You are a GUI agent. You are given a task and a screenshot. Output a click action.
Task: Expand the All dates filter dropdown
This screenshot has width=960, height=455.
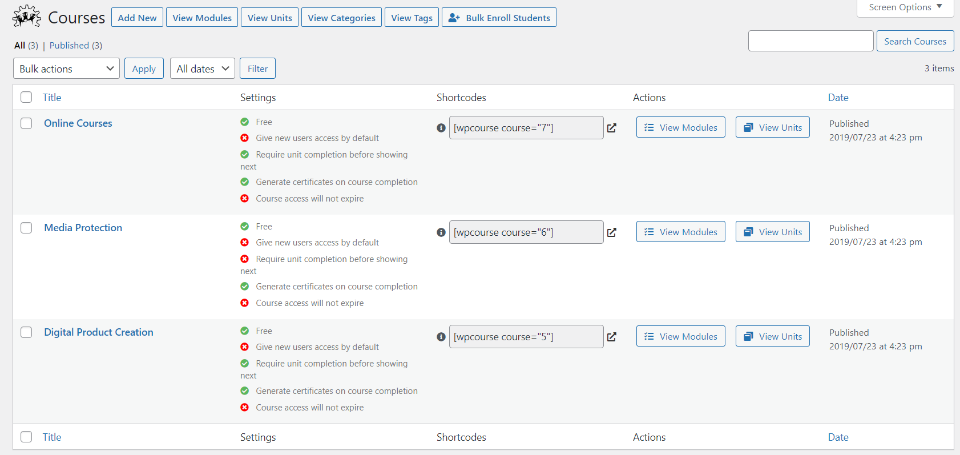(202, 68)
